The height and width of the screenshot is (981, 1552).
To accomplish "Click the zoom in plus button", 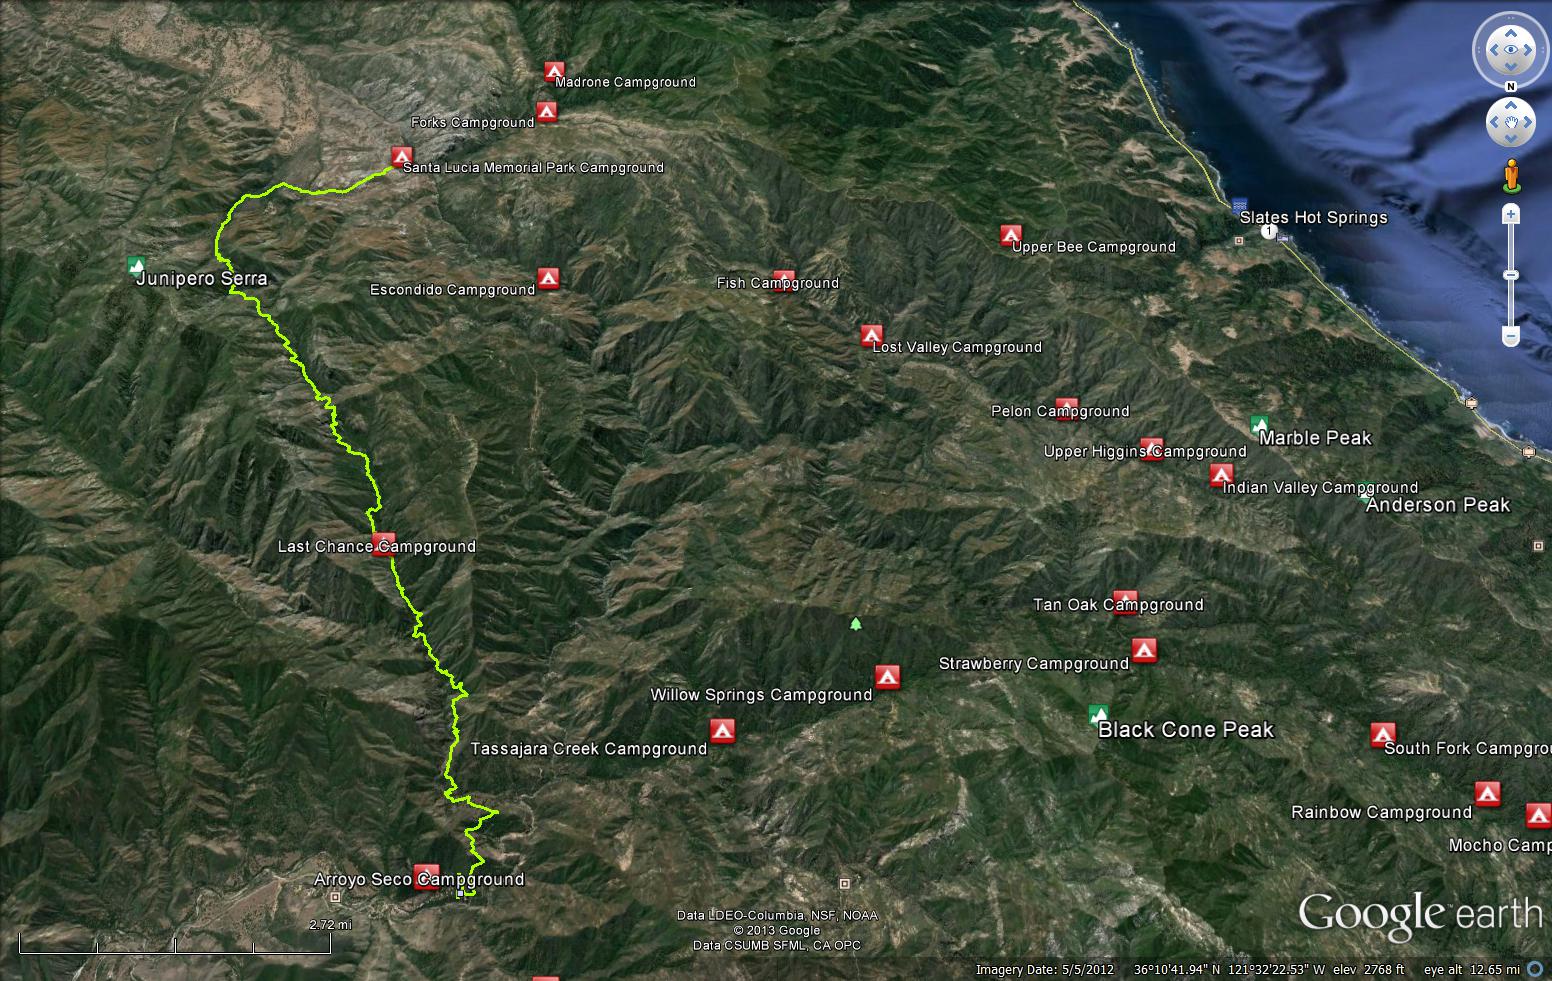I will 1511,214.
